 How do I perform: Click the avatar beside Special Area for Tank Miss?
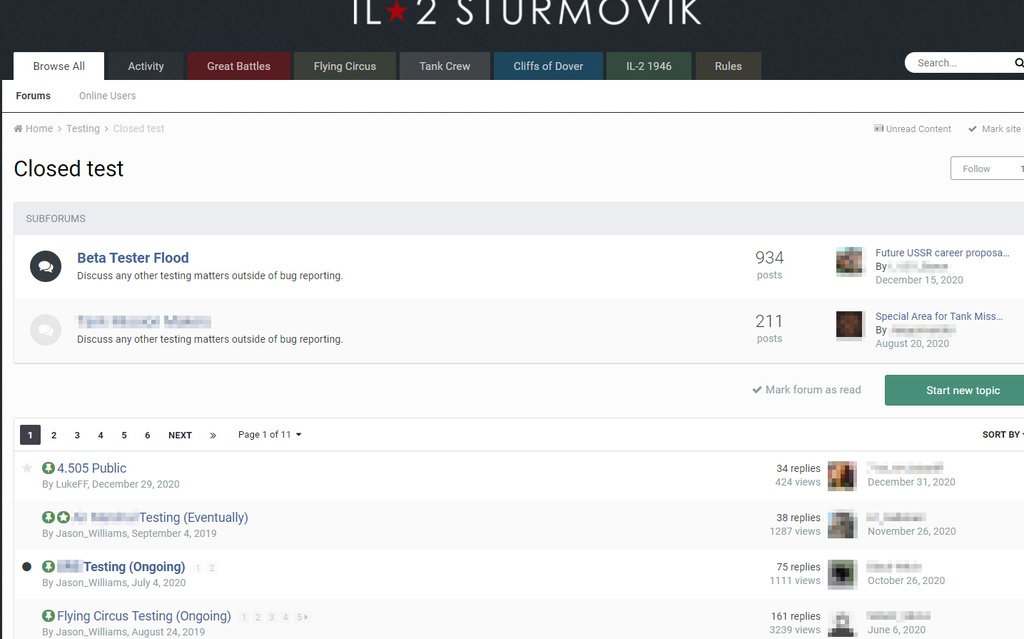pyautogui.click(x=849, y=325)
